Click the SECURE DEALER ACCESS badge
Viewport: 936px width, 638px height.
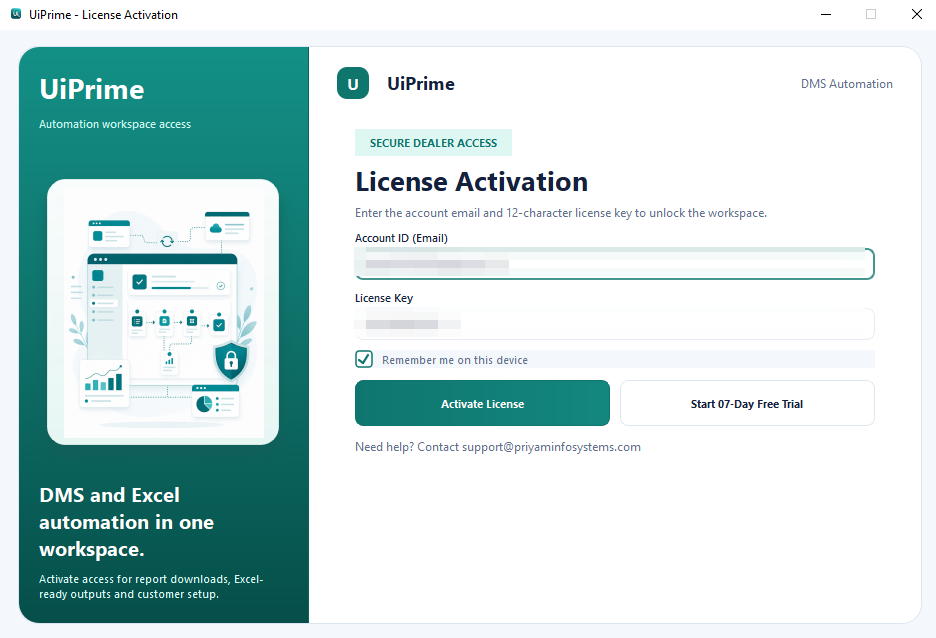tap(433, 143)
